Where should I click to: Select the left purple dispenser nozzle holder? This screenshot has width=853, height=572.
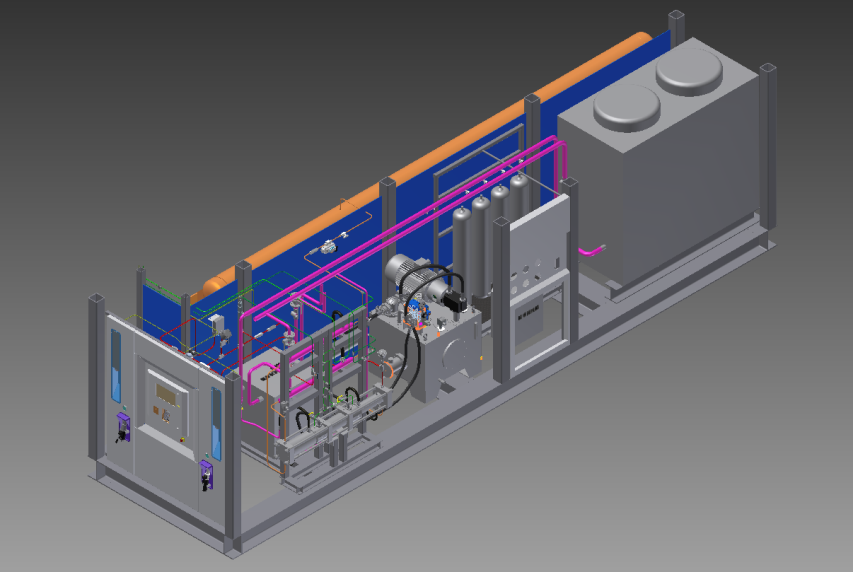point(122,427)
